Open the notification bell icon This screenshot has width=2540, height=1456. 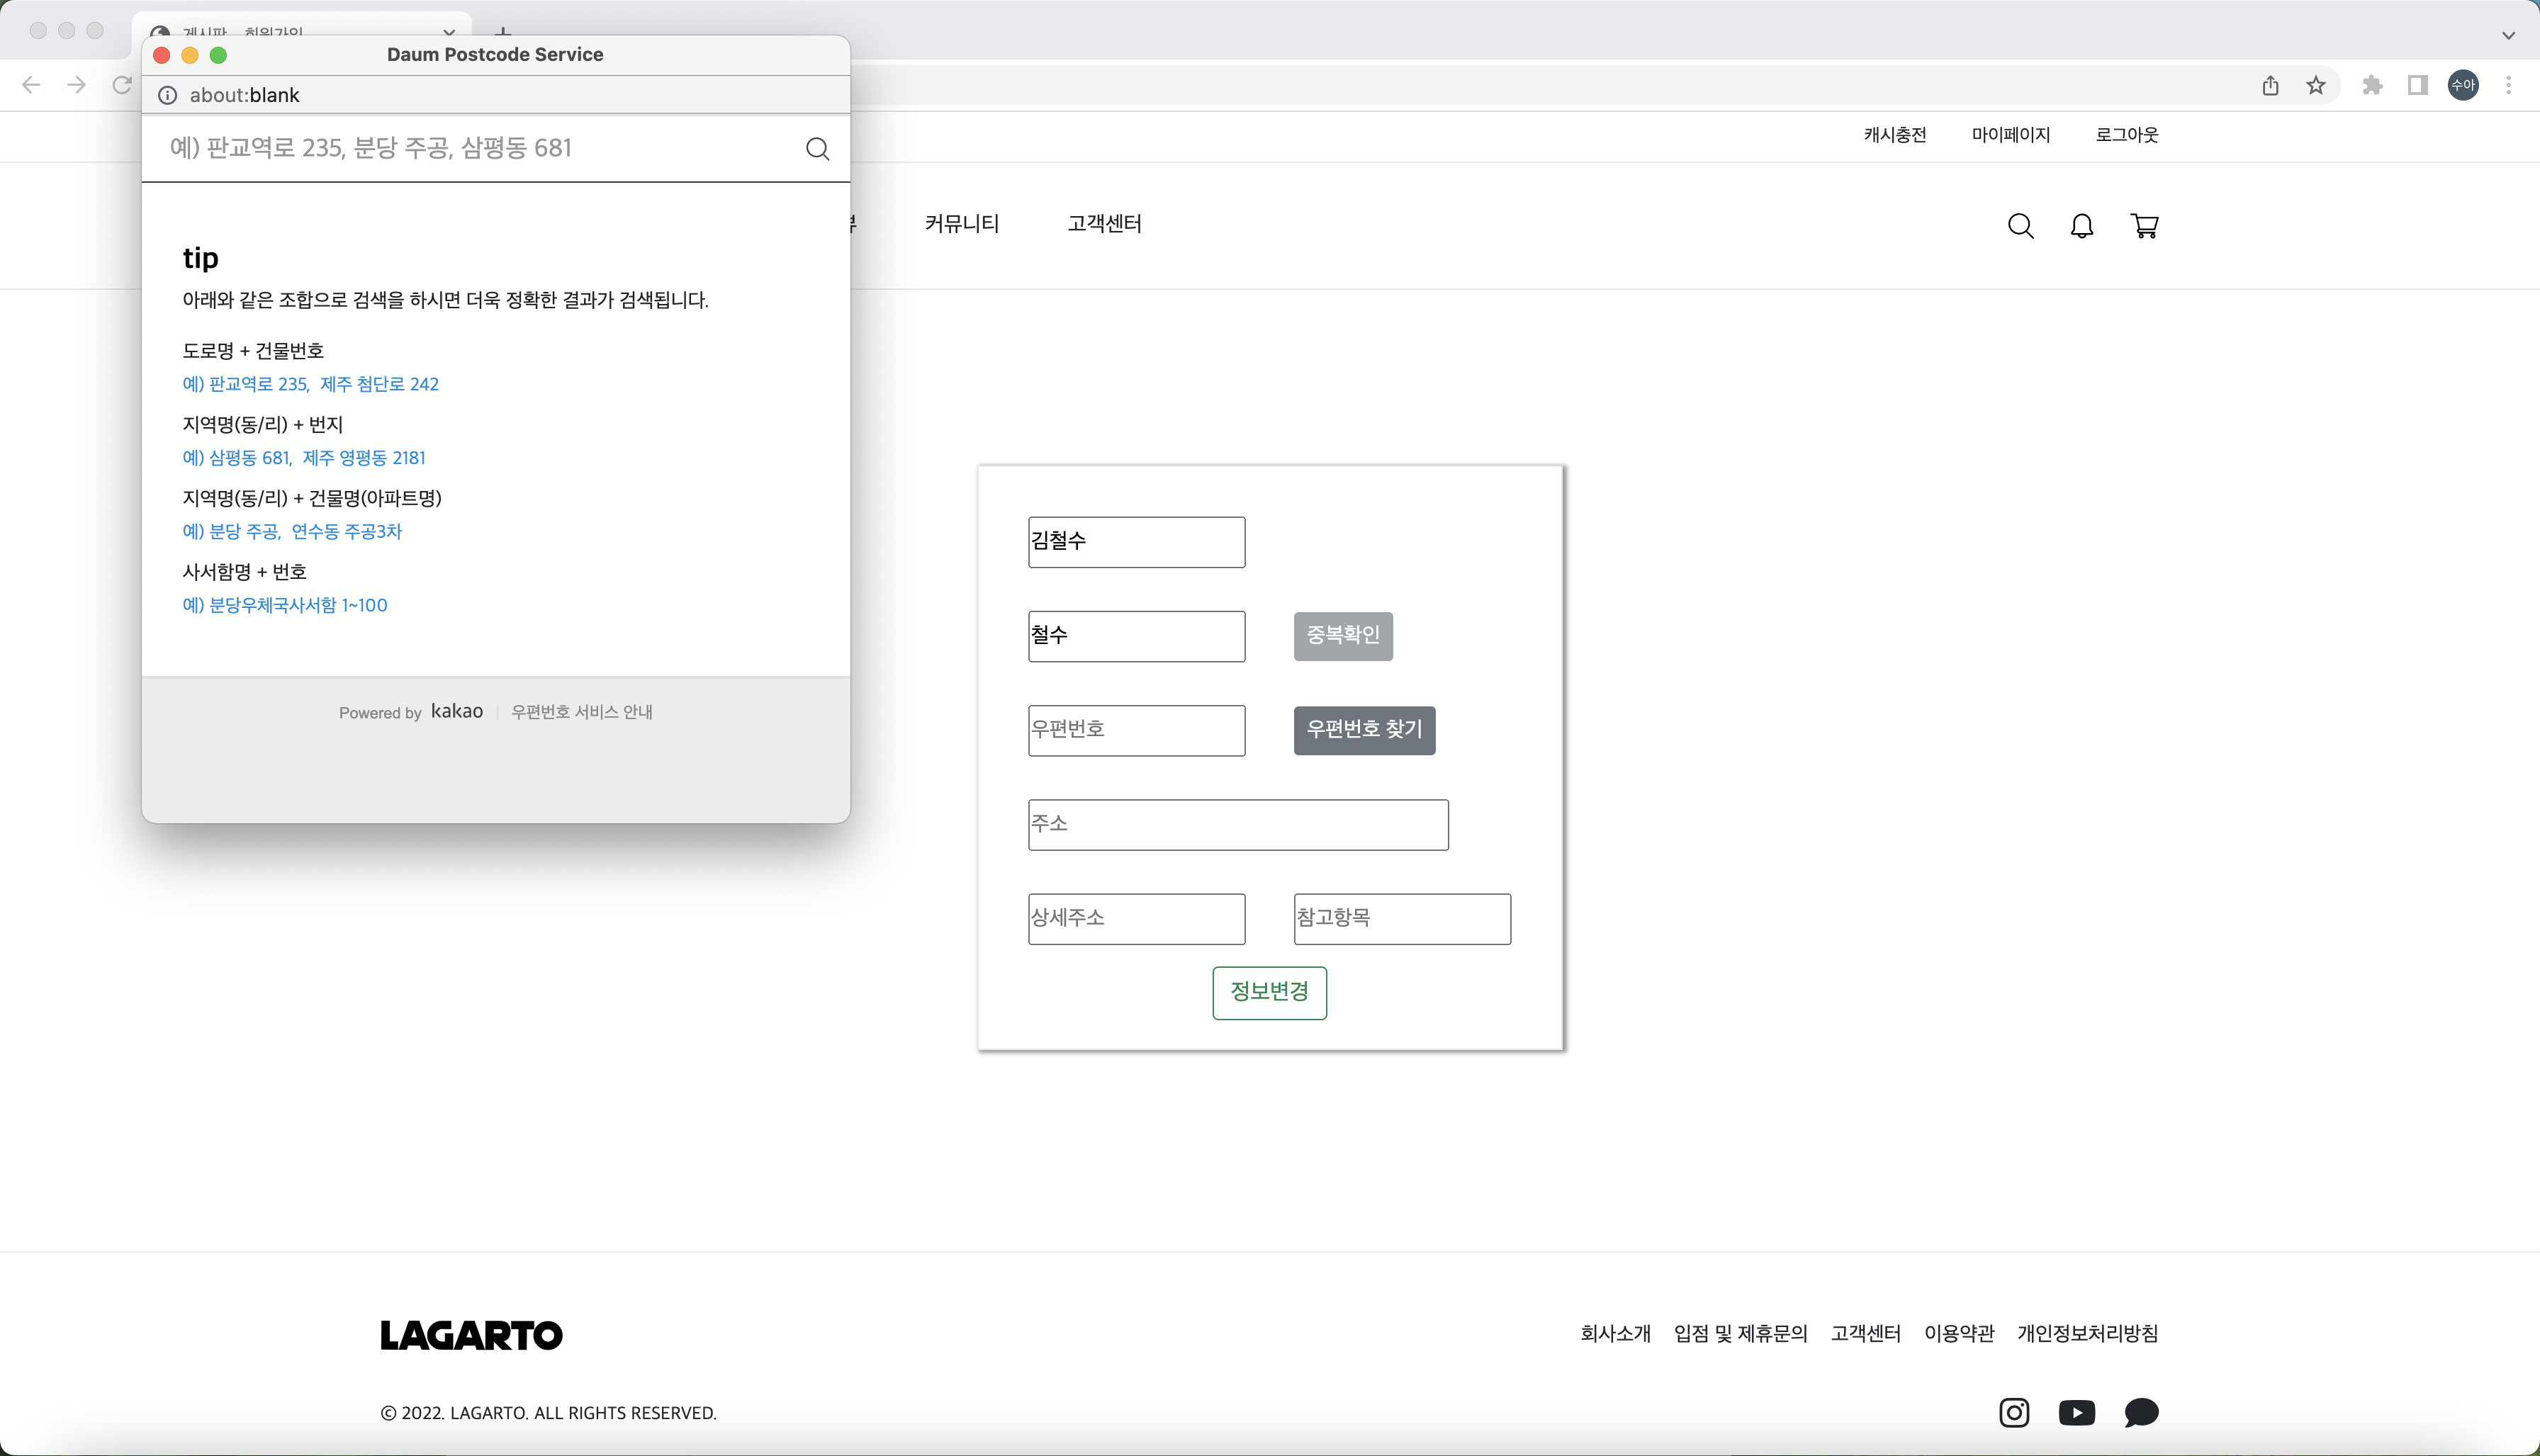pyautogui.click(x=2082, y=226)
